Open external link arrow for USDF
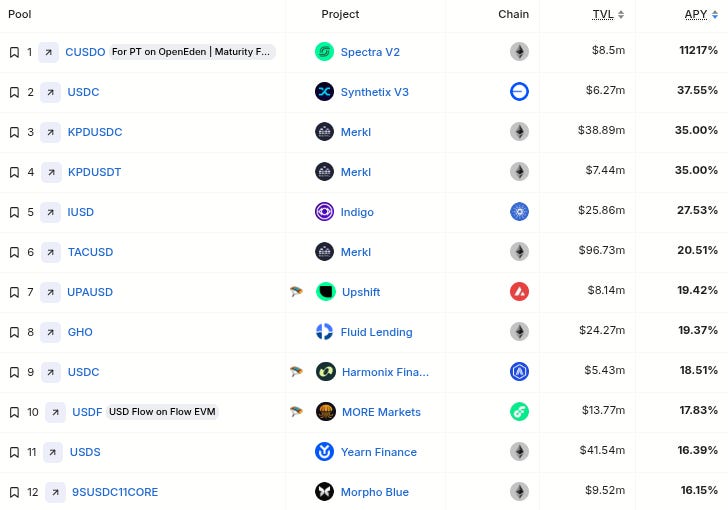The width and height of the screenshot is (728, 510). [55, 412]
